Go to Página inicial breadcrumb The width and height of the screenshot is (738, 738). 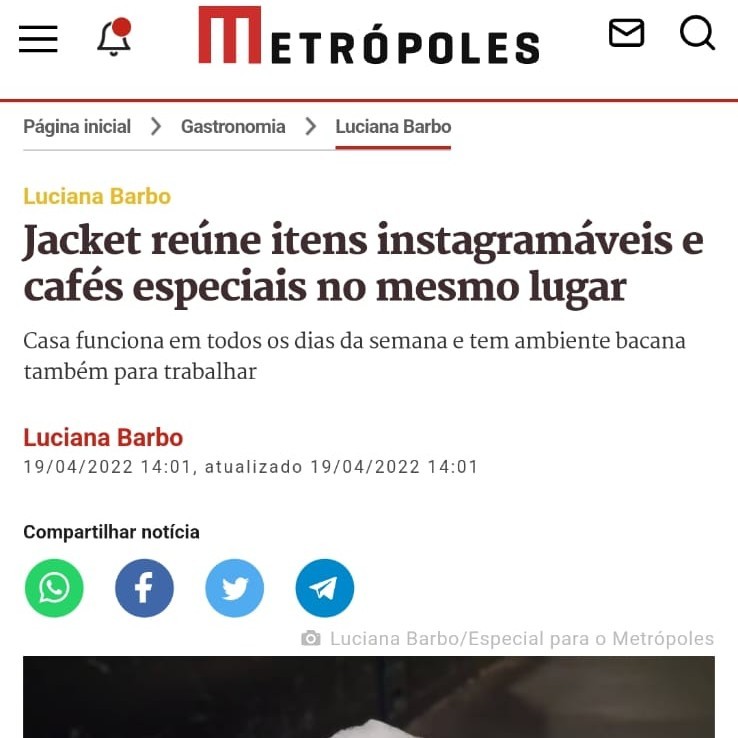[x=77, y=127]
